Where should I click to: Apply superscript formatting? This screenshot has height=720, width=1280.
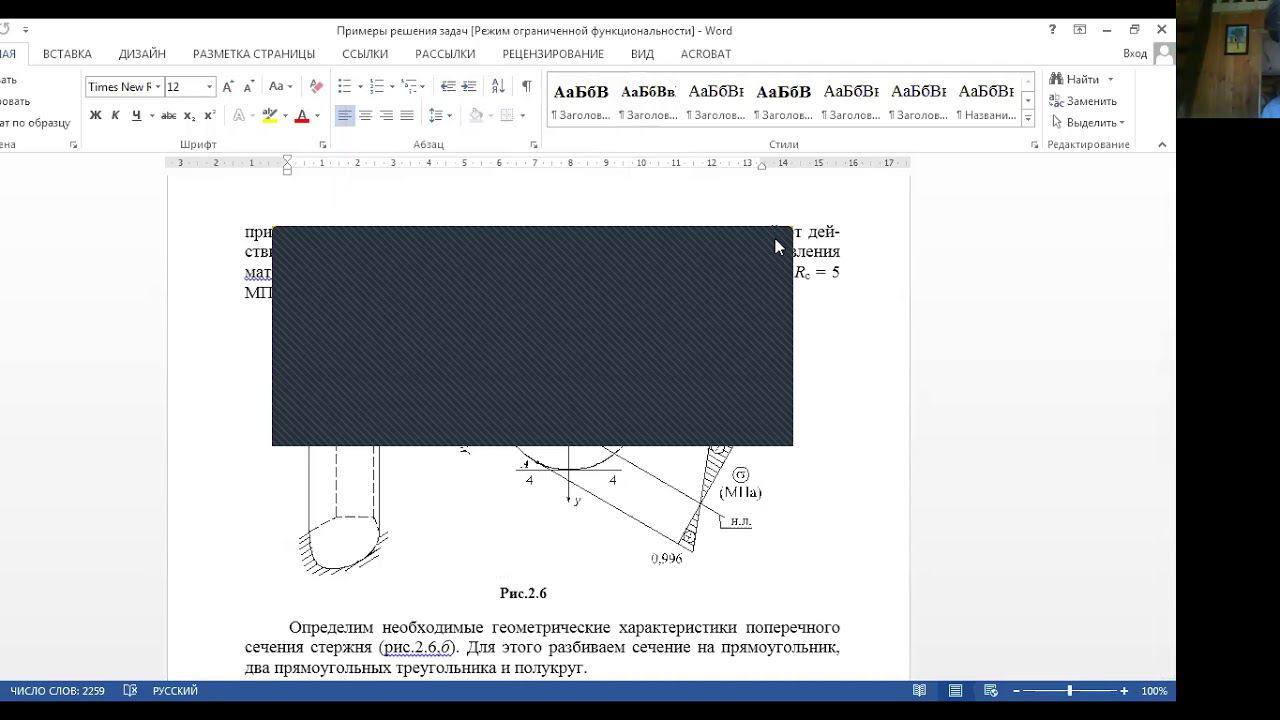209,116
